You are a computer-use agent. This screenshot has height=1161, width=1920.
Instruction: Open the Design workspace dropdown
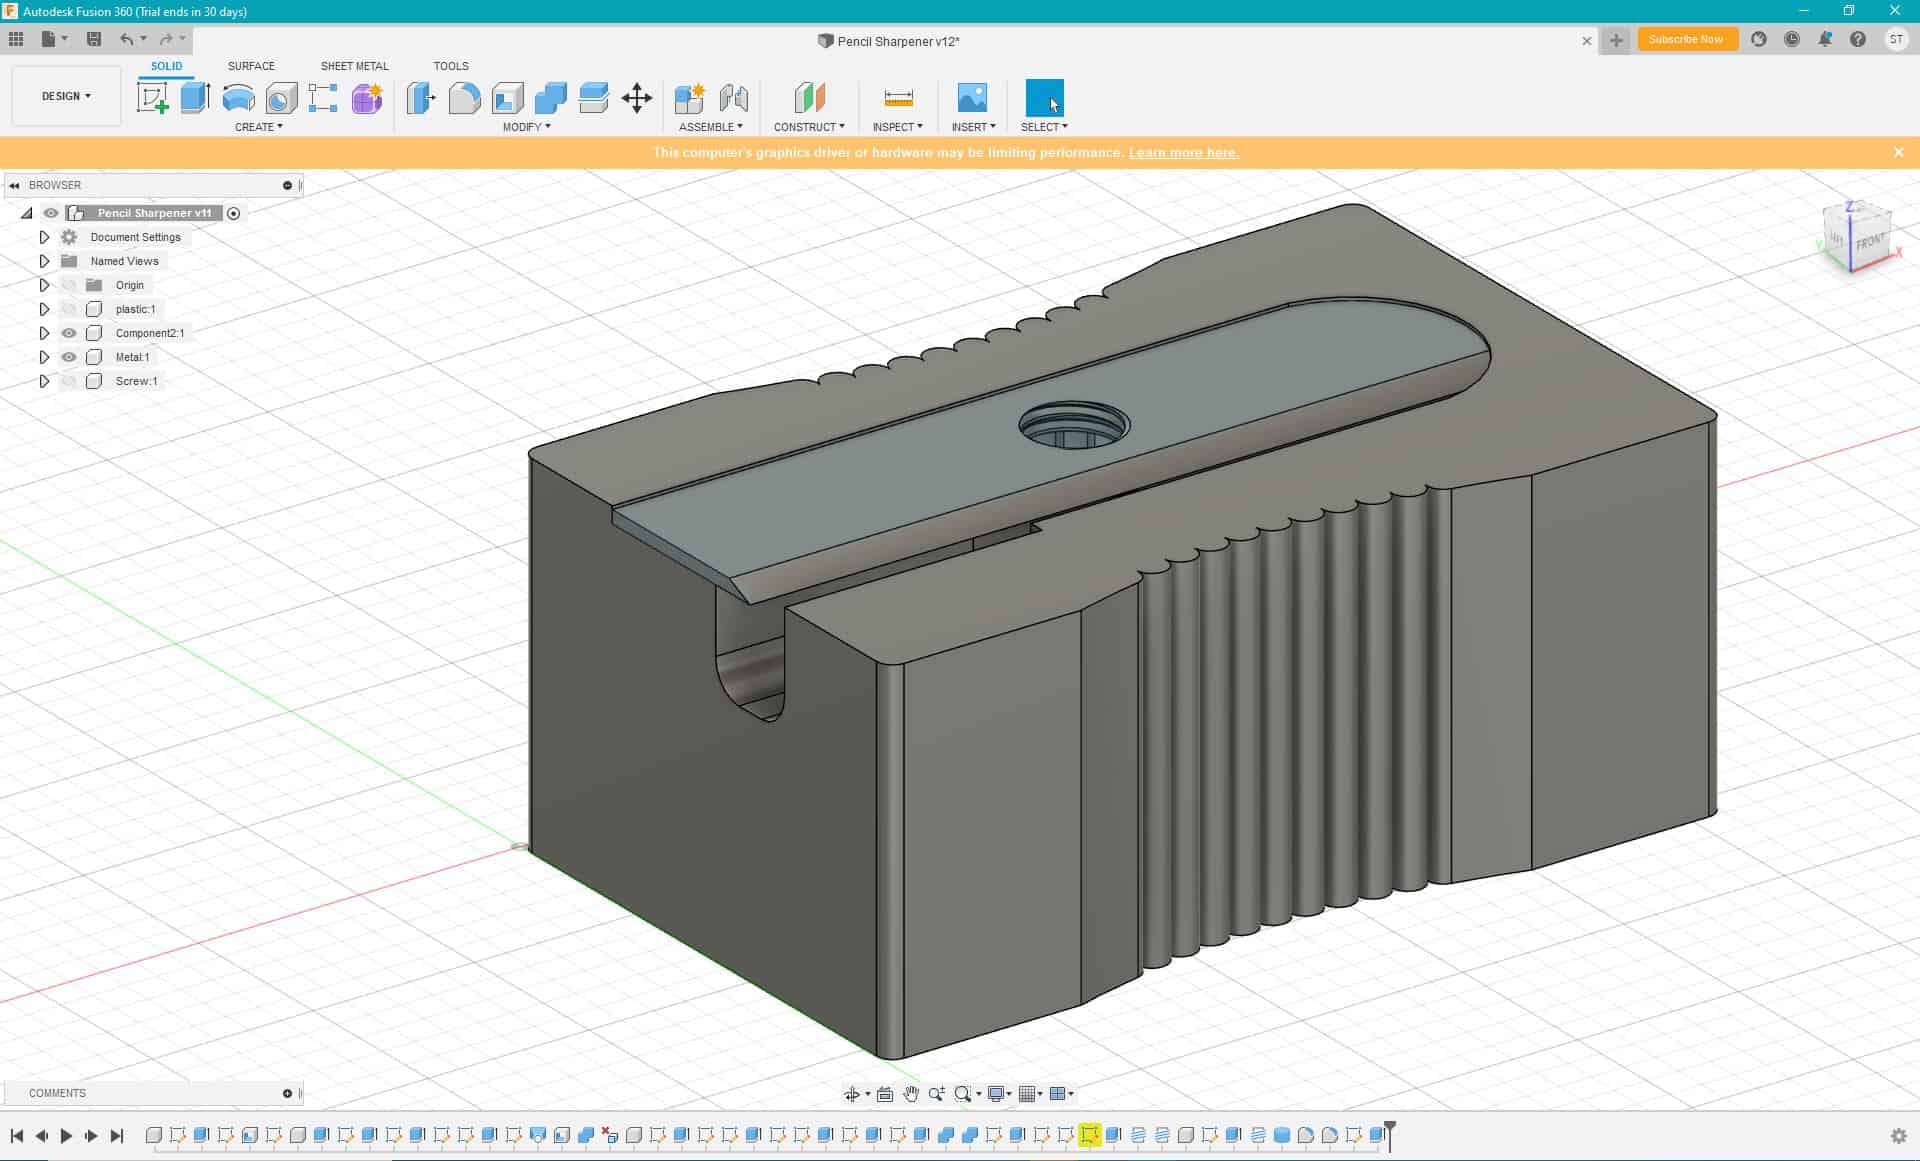click(x=66, y=96)
